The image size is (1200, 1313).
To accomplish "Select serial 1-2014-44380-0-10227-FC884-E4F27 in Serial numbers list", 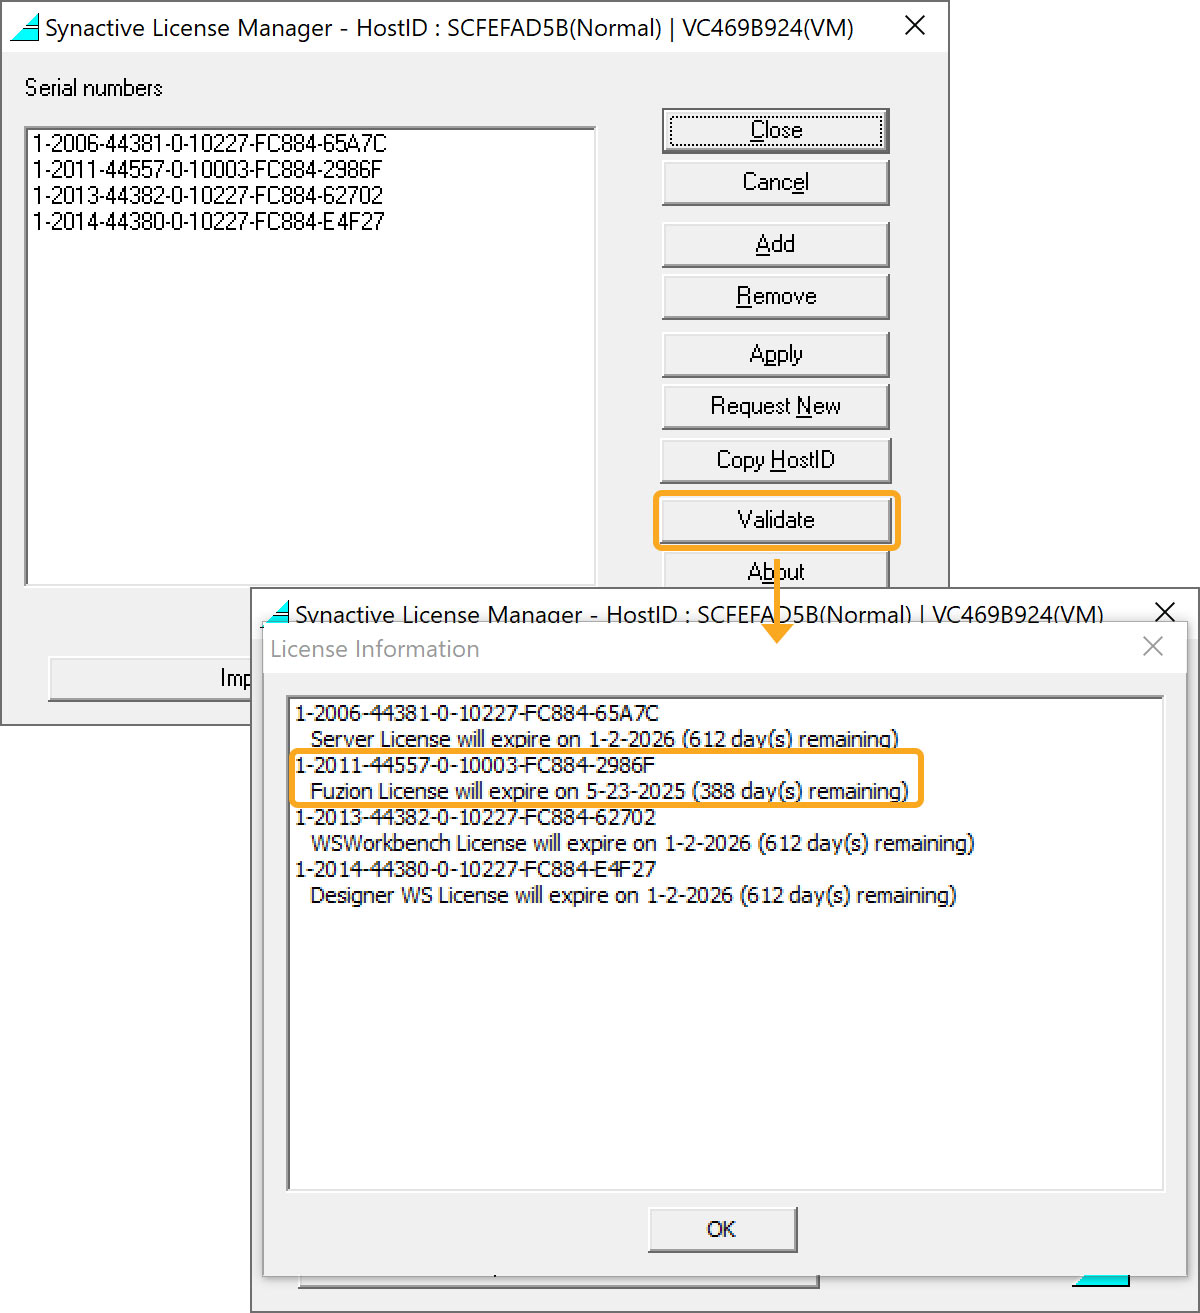I will [x=208, y=221].
